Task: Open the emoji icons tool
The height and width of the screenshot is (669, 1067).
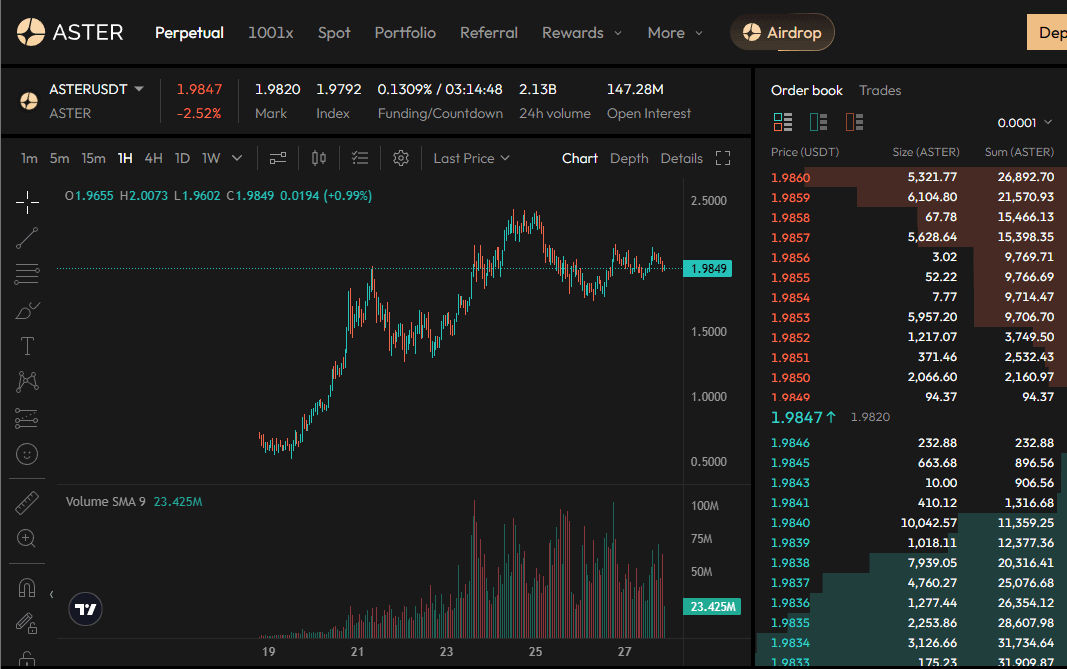Action: coord(27,454)
